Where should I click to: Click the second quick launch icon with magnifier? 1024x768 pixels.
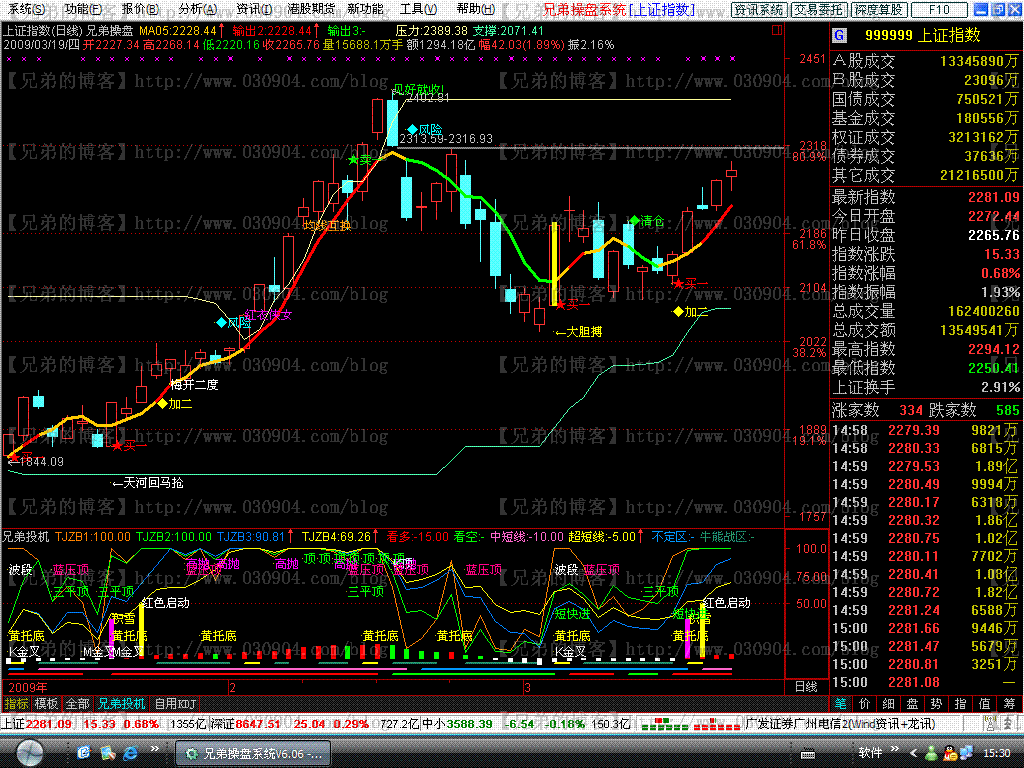click(x=108, y=753)
